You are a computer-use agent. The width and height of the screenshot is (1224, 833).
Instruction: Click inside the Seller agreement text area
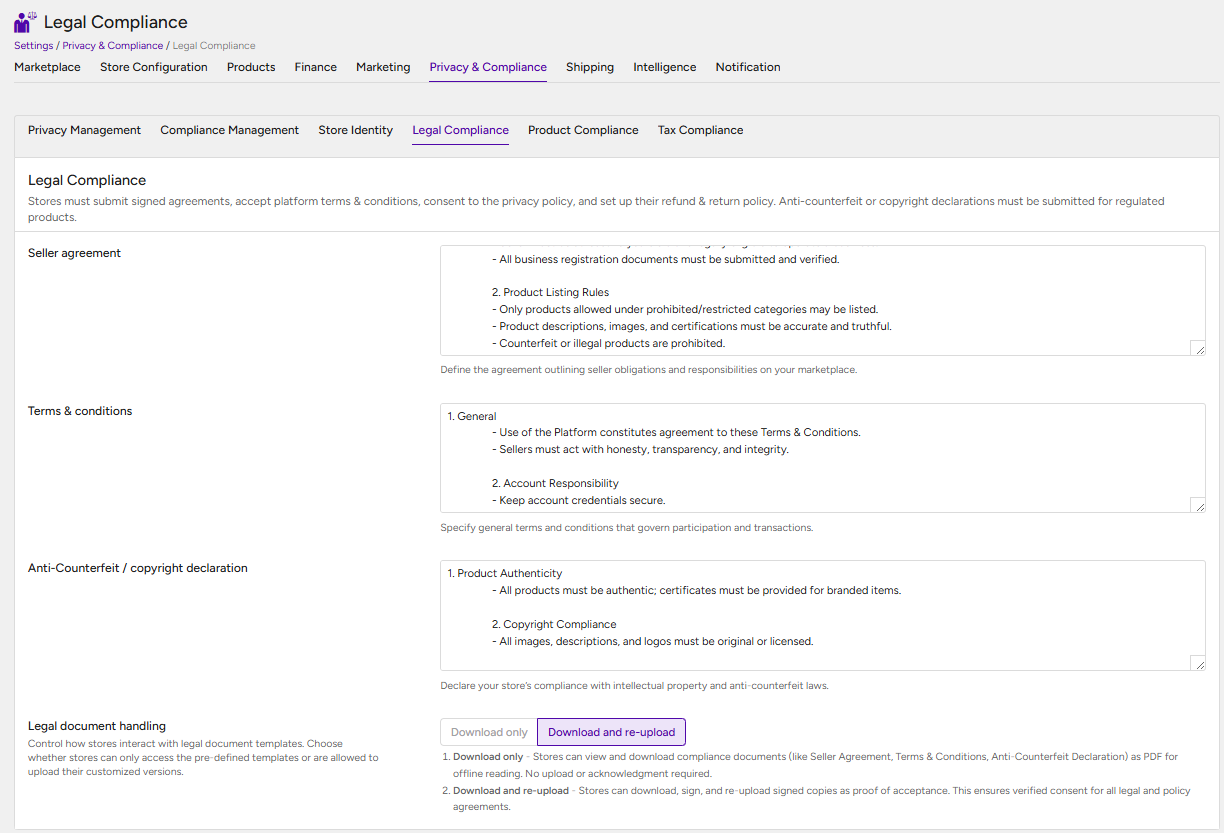click(822, 300)
